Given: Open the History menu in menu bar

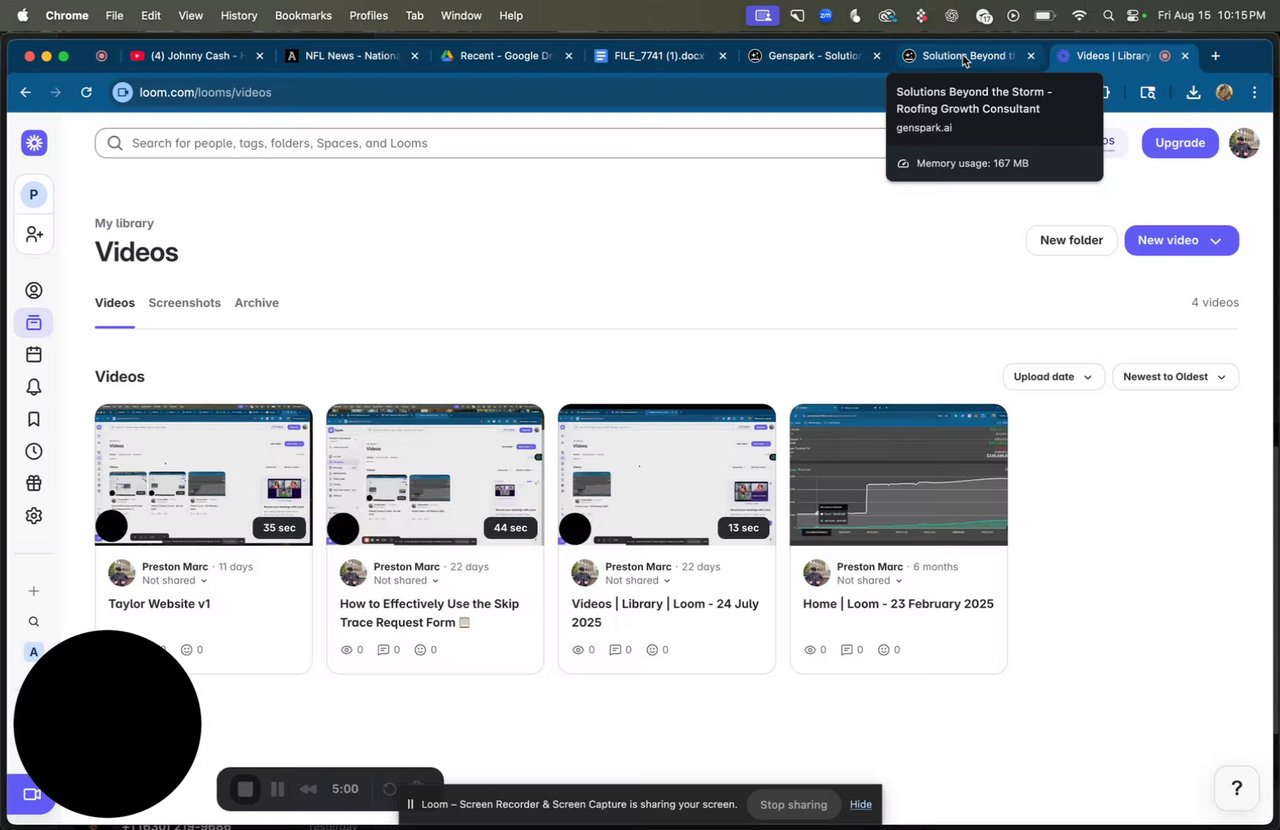Looking at the screenshot, I should pyautogui.click(x=239, y=16).
